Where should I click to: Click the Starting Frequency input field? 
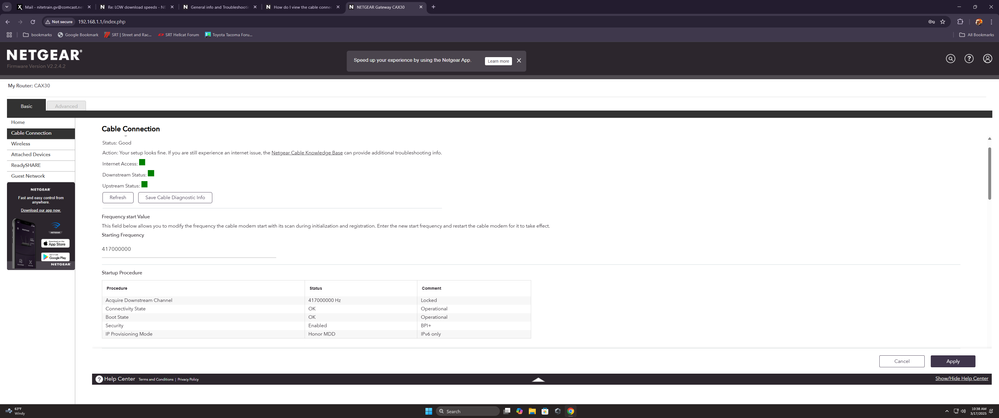coord(188,249)
